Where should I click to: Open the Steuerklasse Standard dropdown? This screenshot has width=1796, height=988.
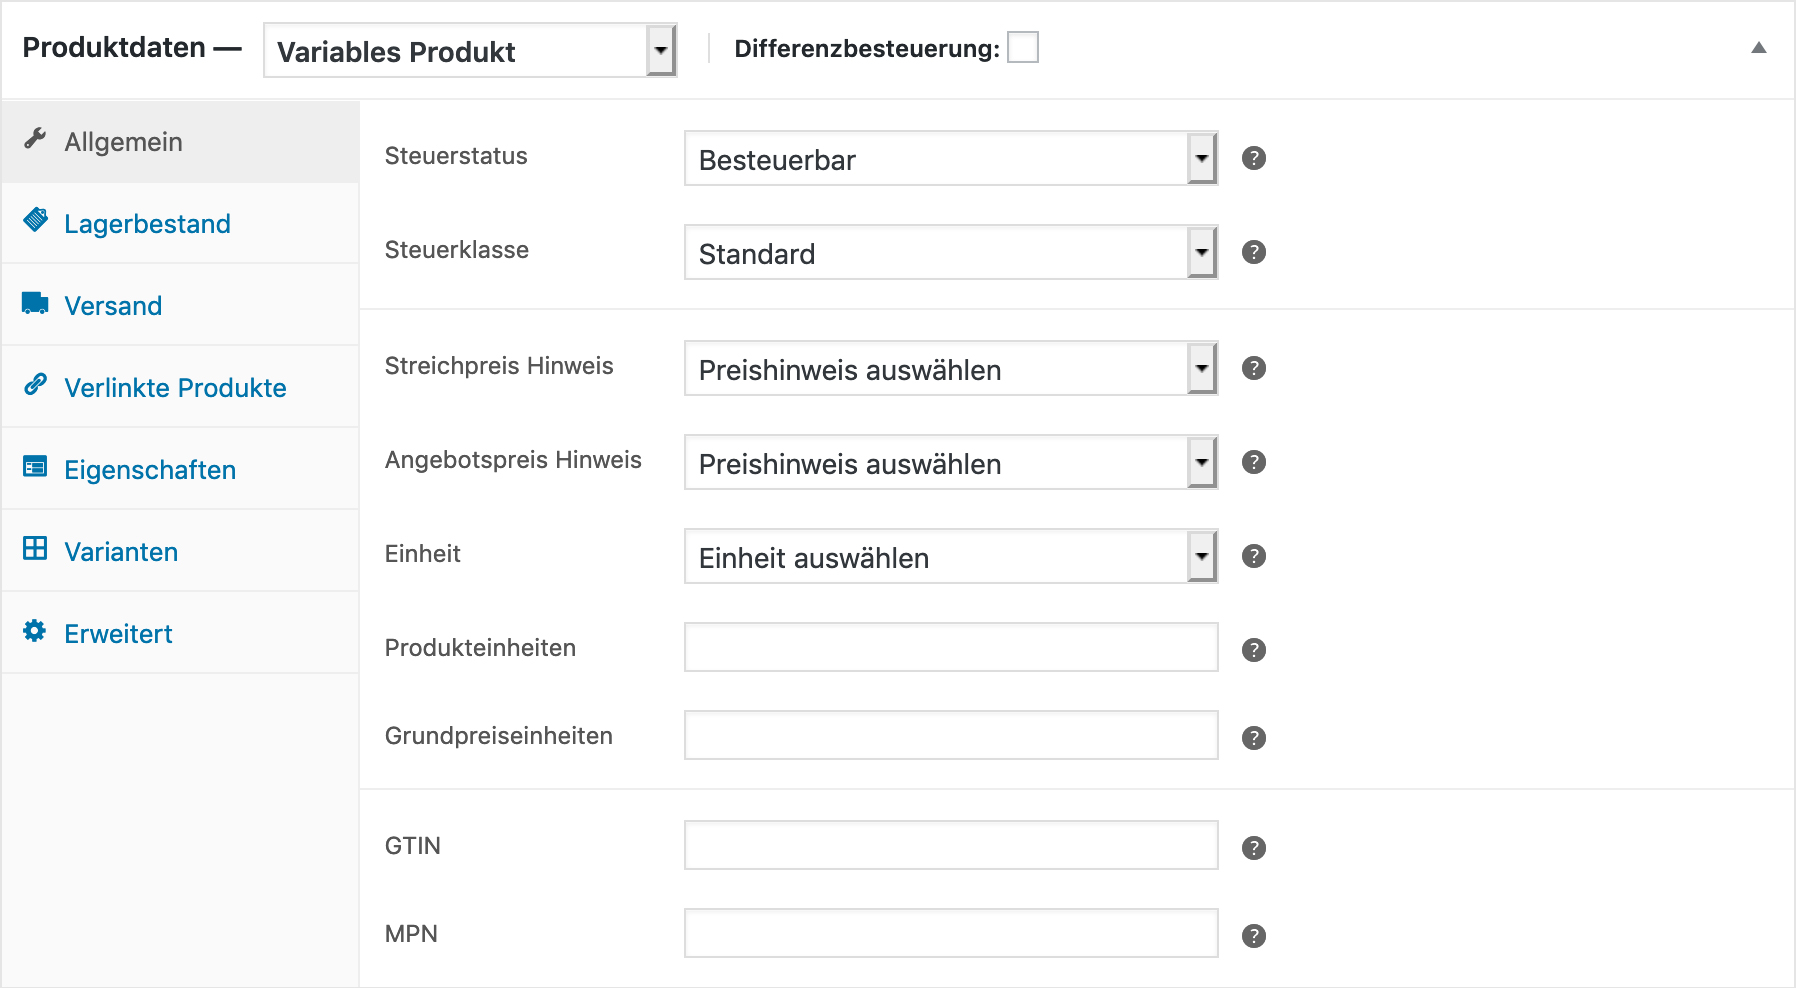pos(951,252)
